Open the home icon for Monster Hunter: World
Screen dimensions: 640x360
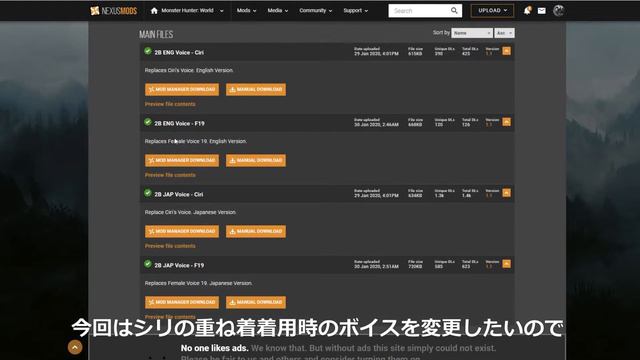pyautogui.click(x=154, y=11)
